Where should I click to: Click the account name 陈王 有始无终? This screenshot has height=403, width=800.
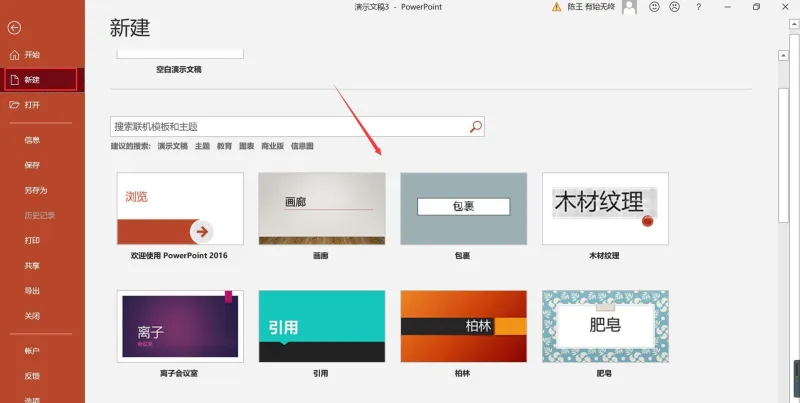(591, 7)
